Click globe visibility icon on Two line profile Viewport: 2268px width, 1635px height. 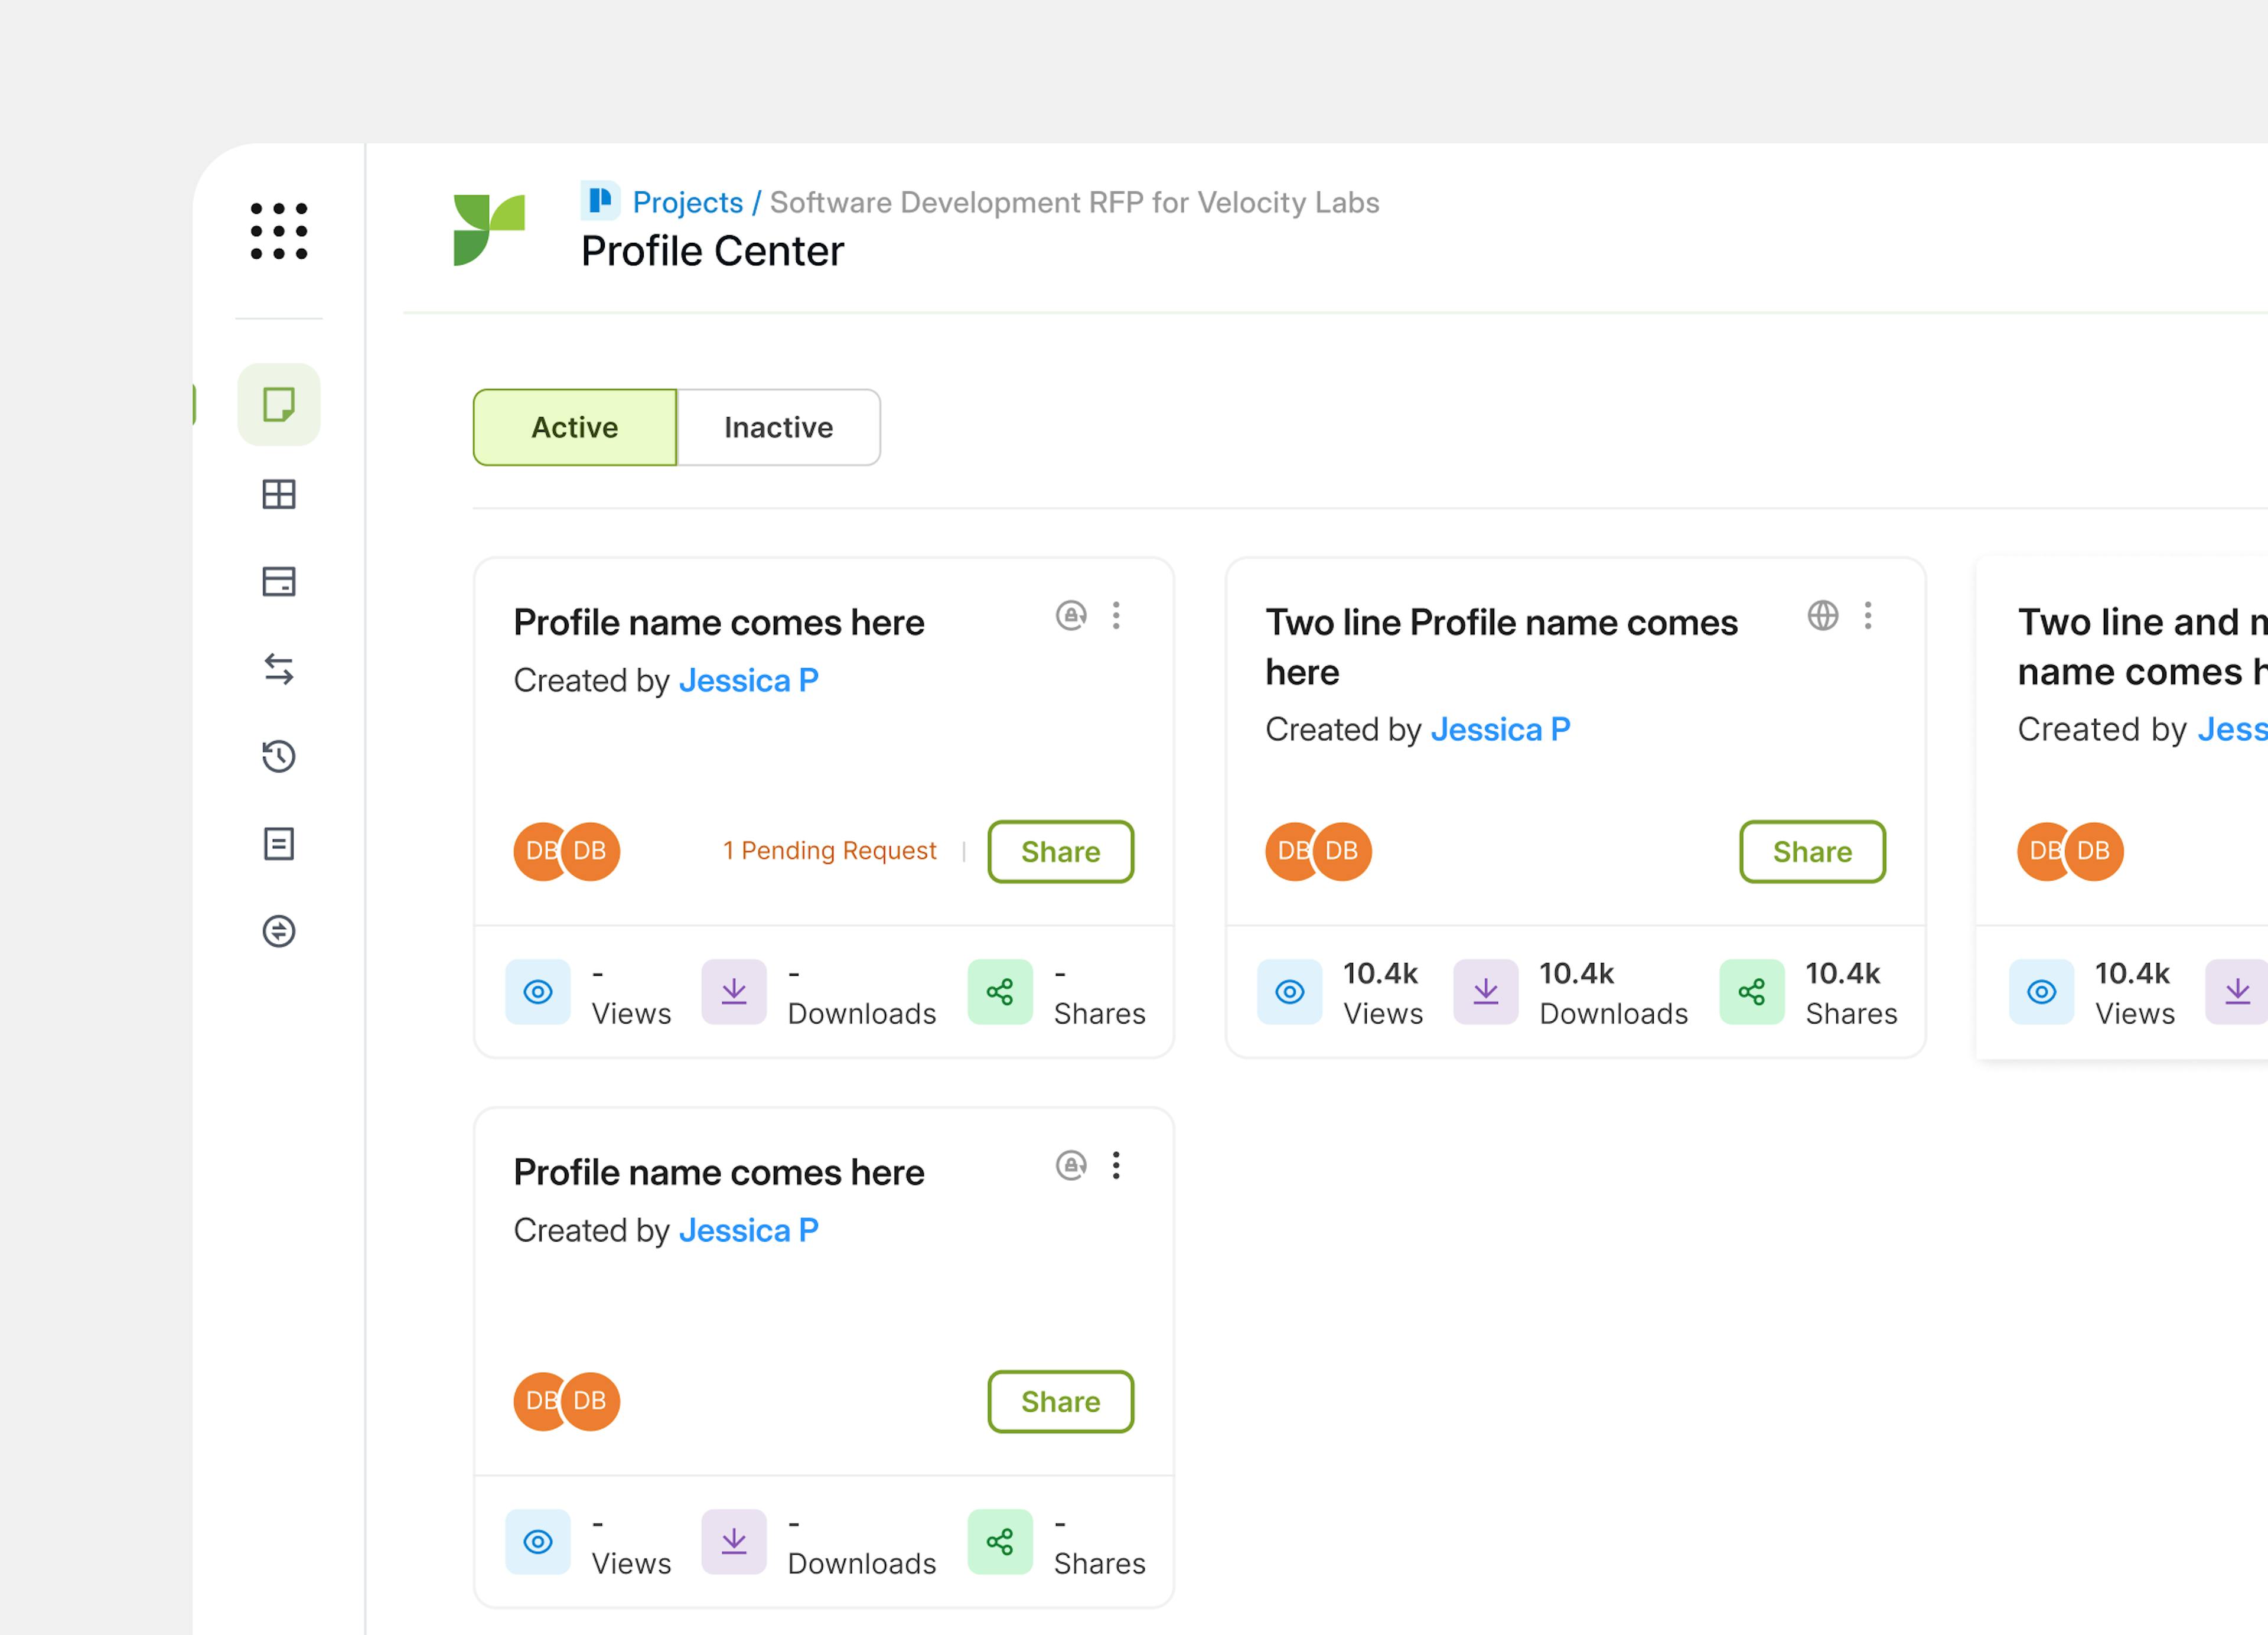[x=1822, y=615]
